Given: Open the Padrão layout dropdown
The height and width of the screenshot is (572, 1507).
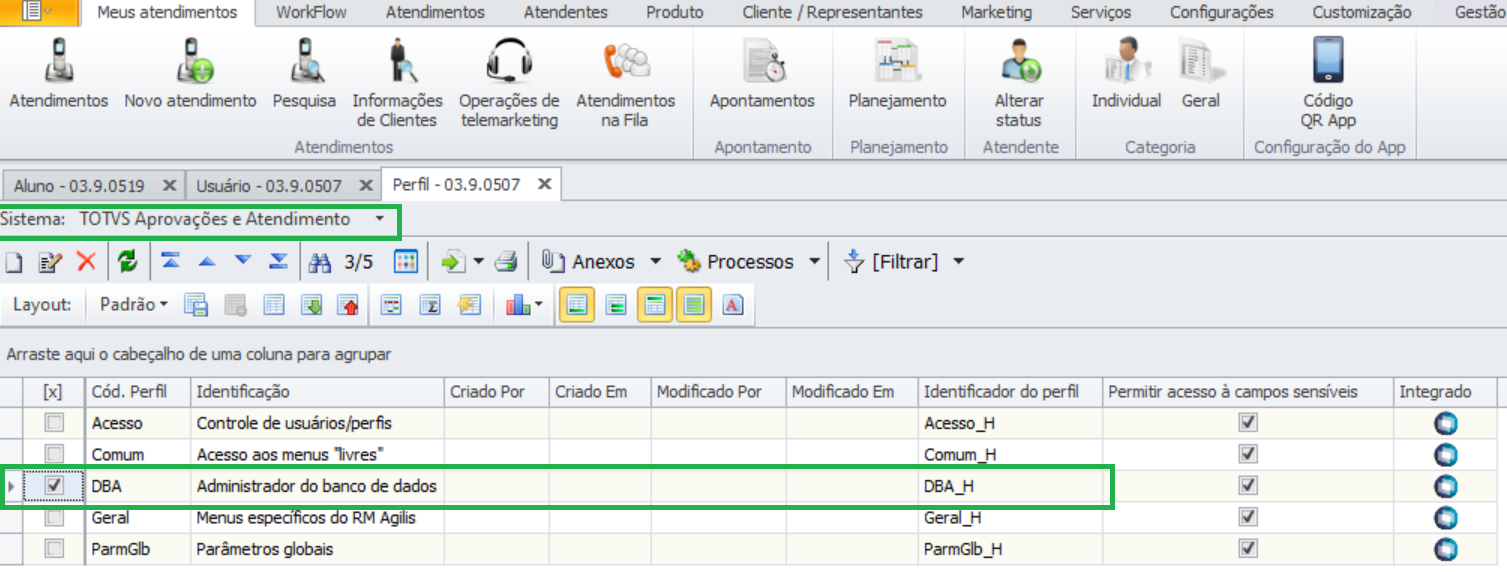Looking at the screenshot, I should click(x=134, y=305).
